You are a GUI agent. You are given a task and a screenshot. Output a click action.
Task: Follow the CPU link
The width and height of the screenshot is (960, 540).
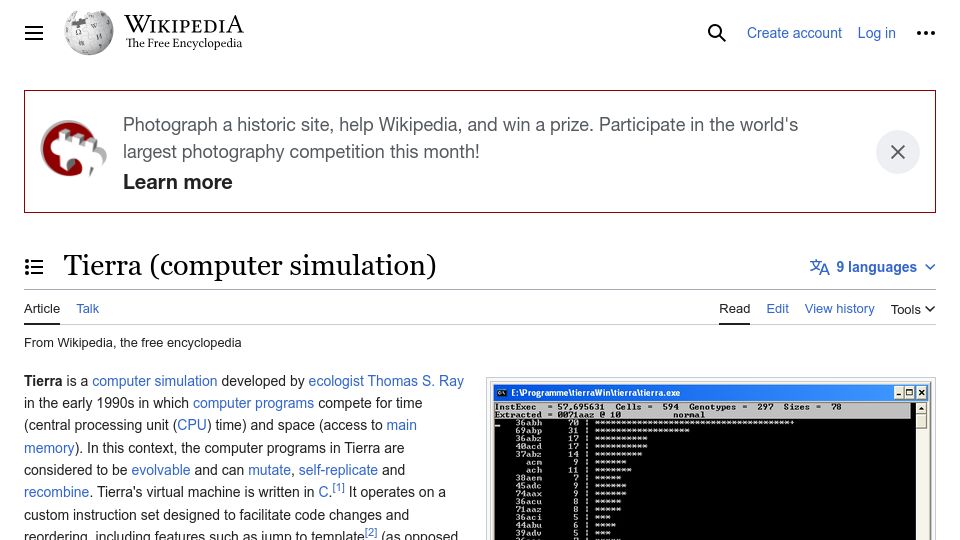[192, 425]
